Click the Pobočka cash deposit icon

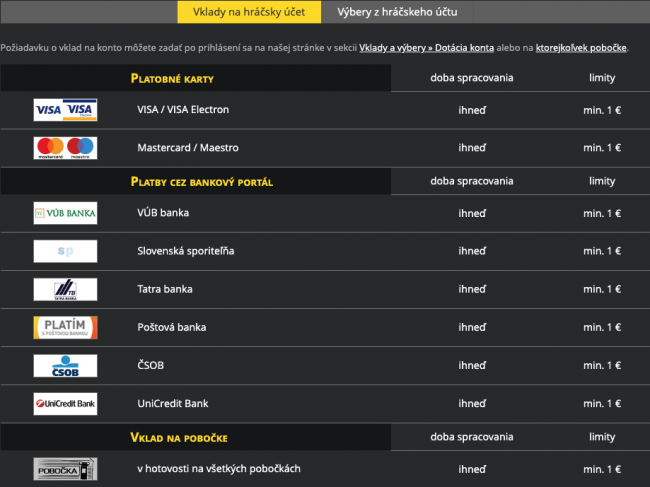(65, 469)
